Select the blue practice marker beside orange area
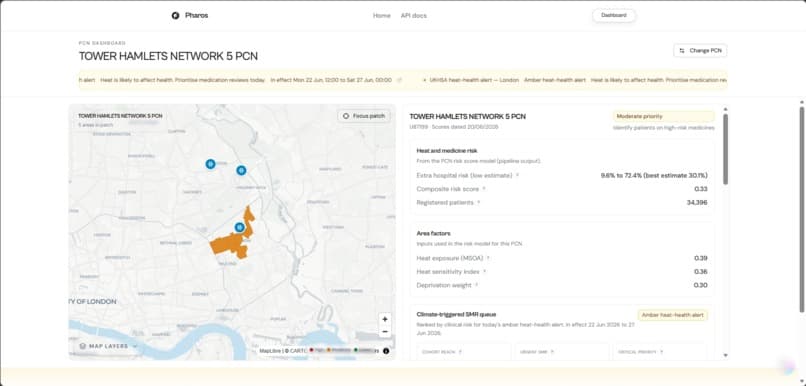The width and height of the screenshot is (806, 386). pos(239,227)
